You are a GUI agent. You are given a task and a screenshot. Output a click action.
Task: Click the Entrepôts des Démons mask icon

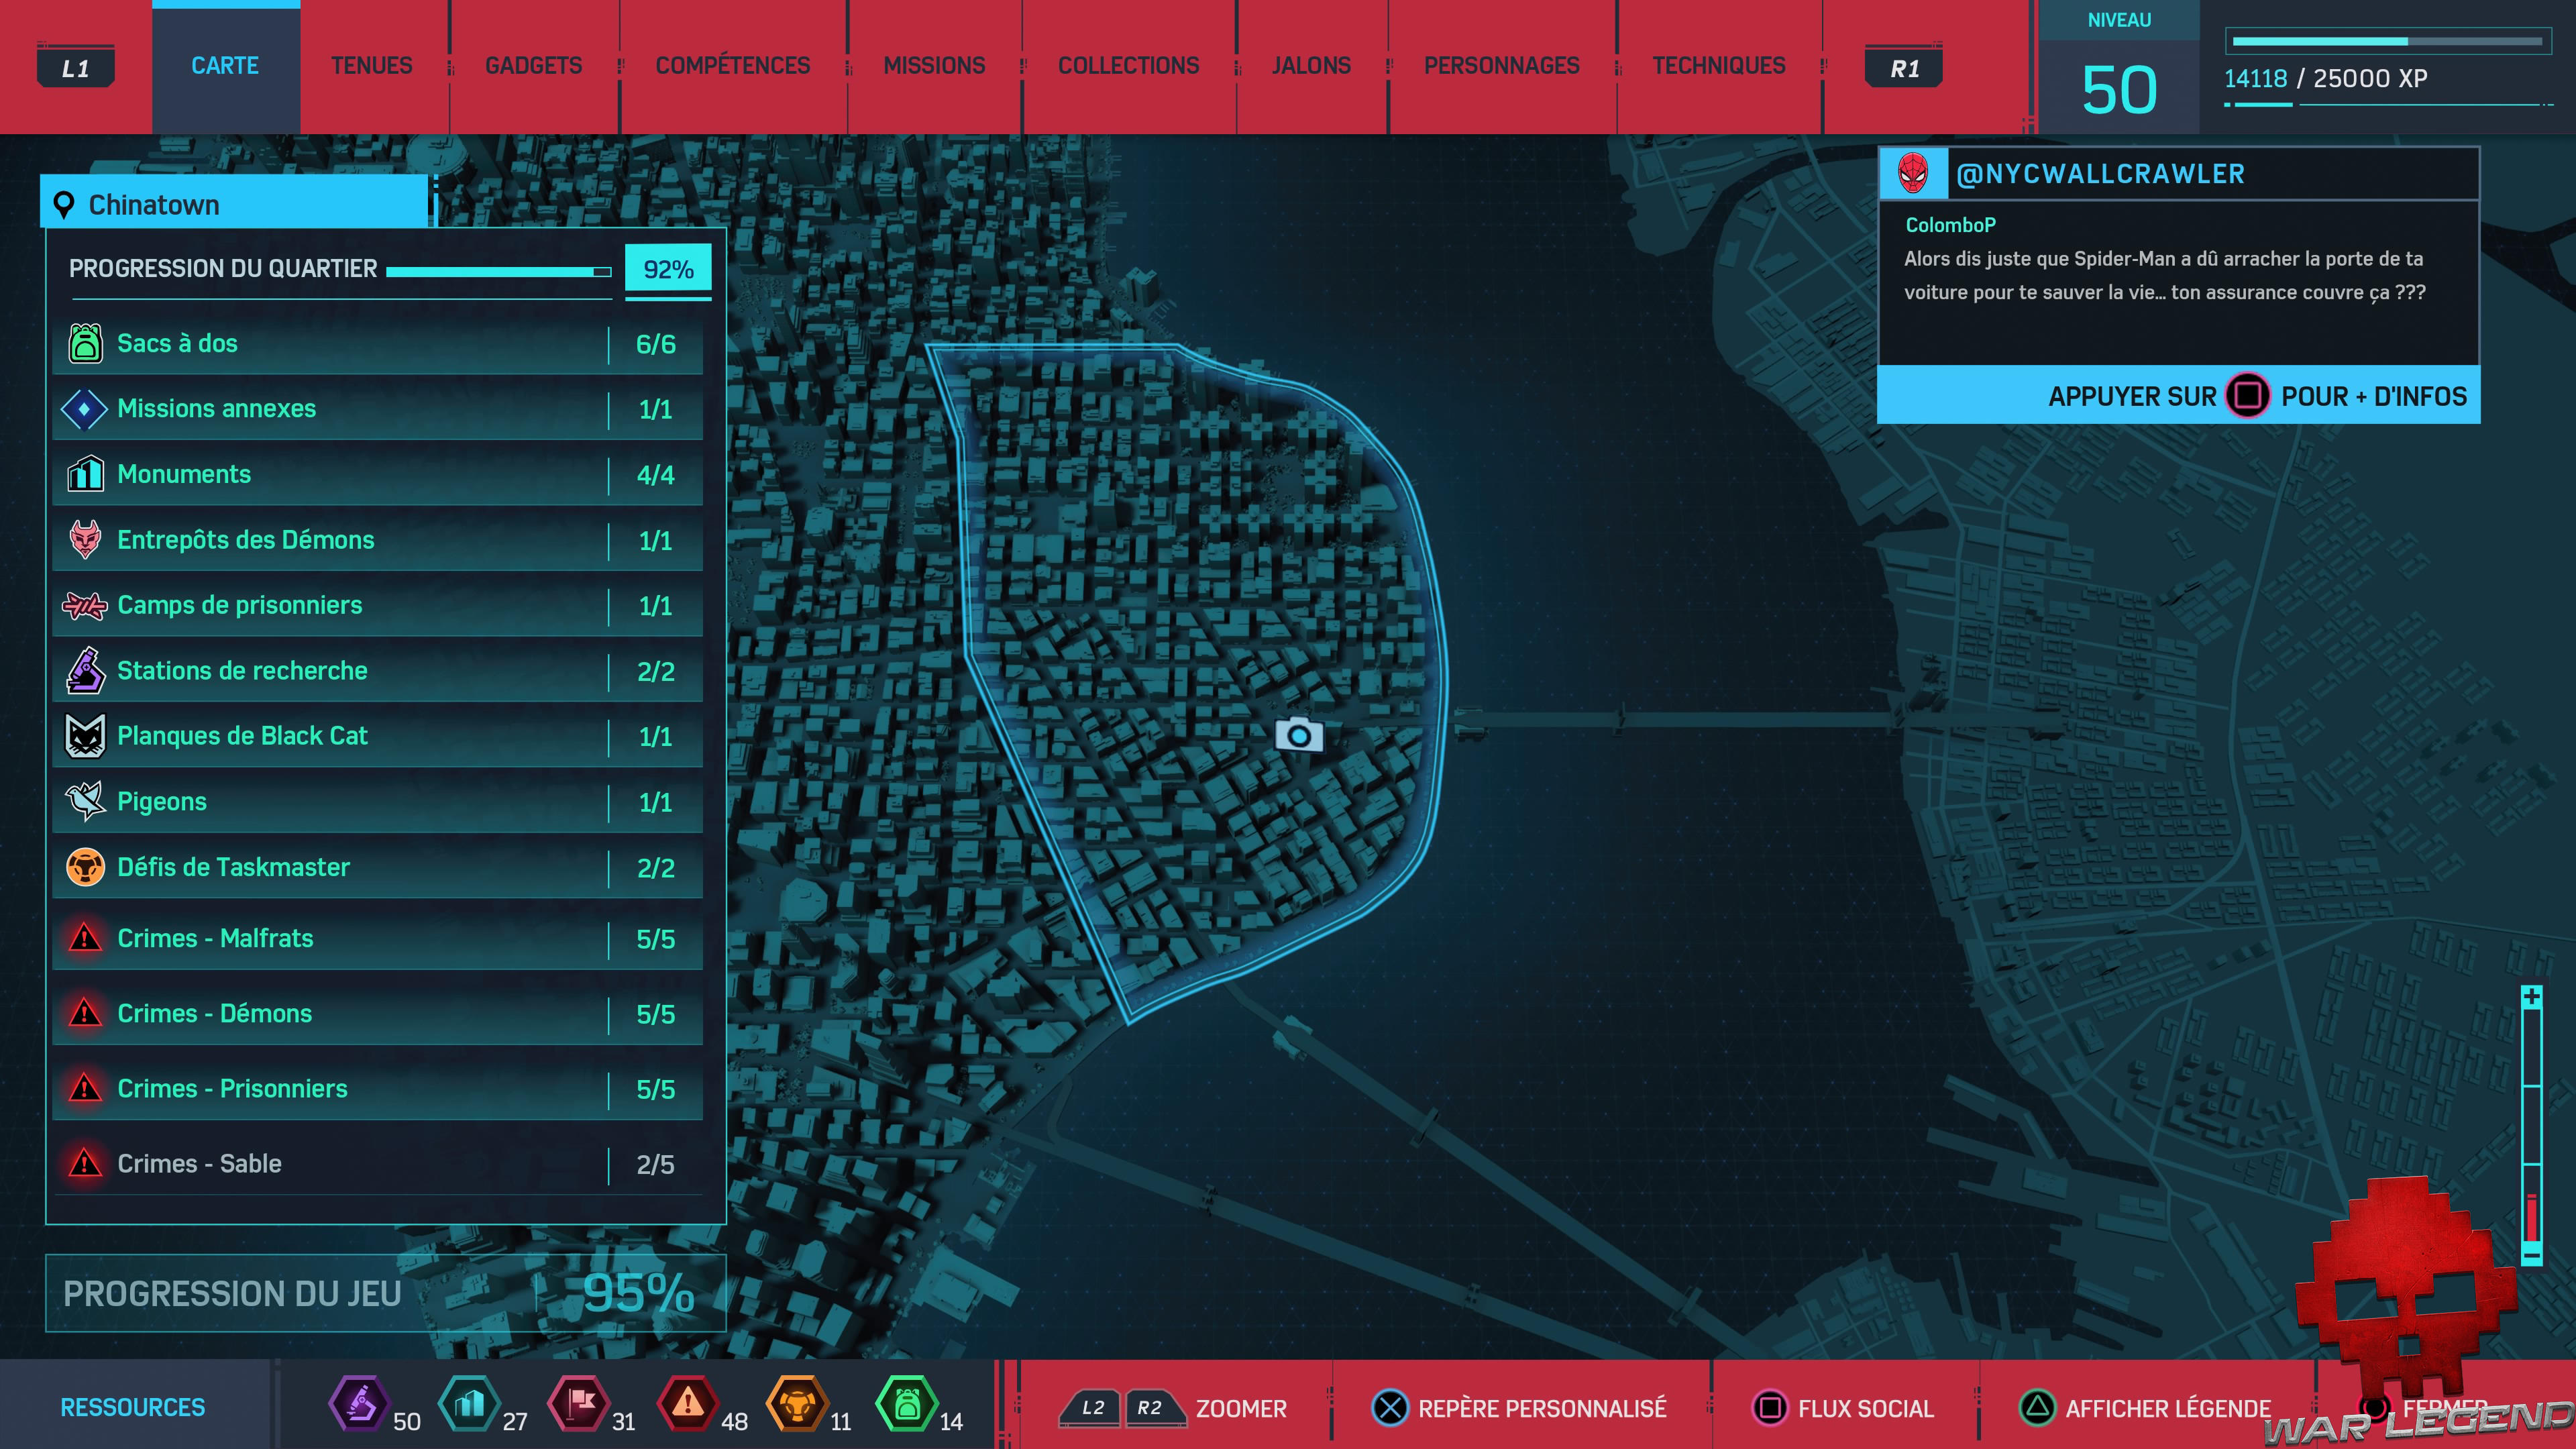(x=85, y=539)
